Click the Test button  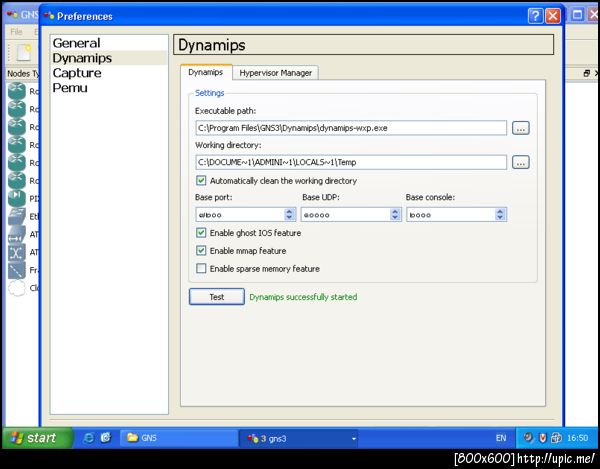pos(217,296)
